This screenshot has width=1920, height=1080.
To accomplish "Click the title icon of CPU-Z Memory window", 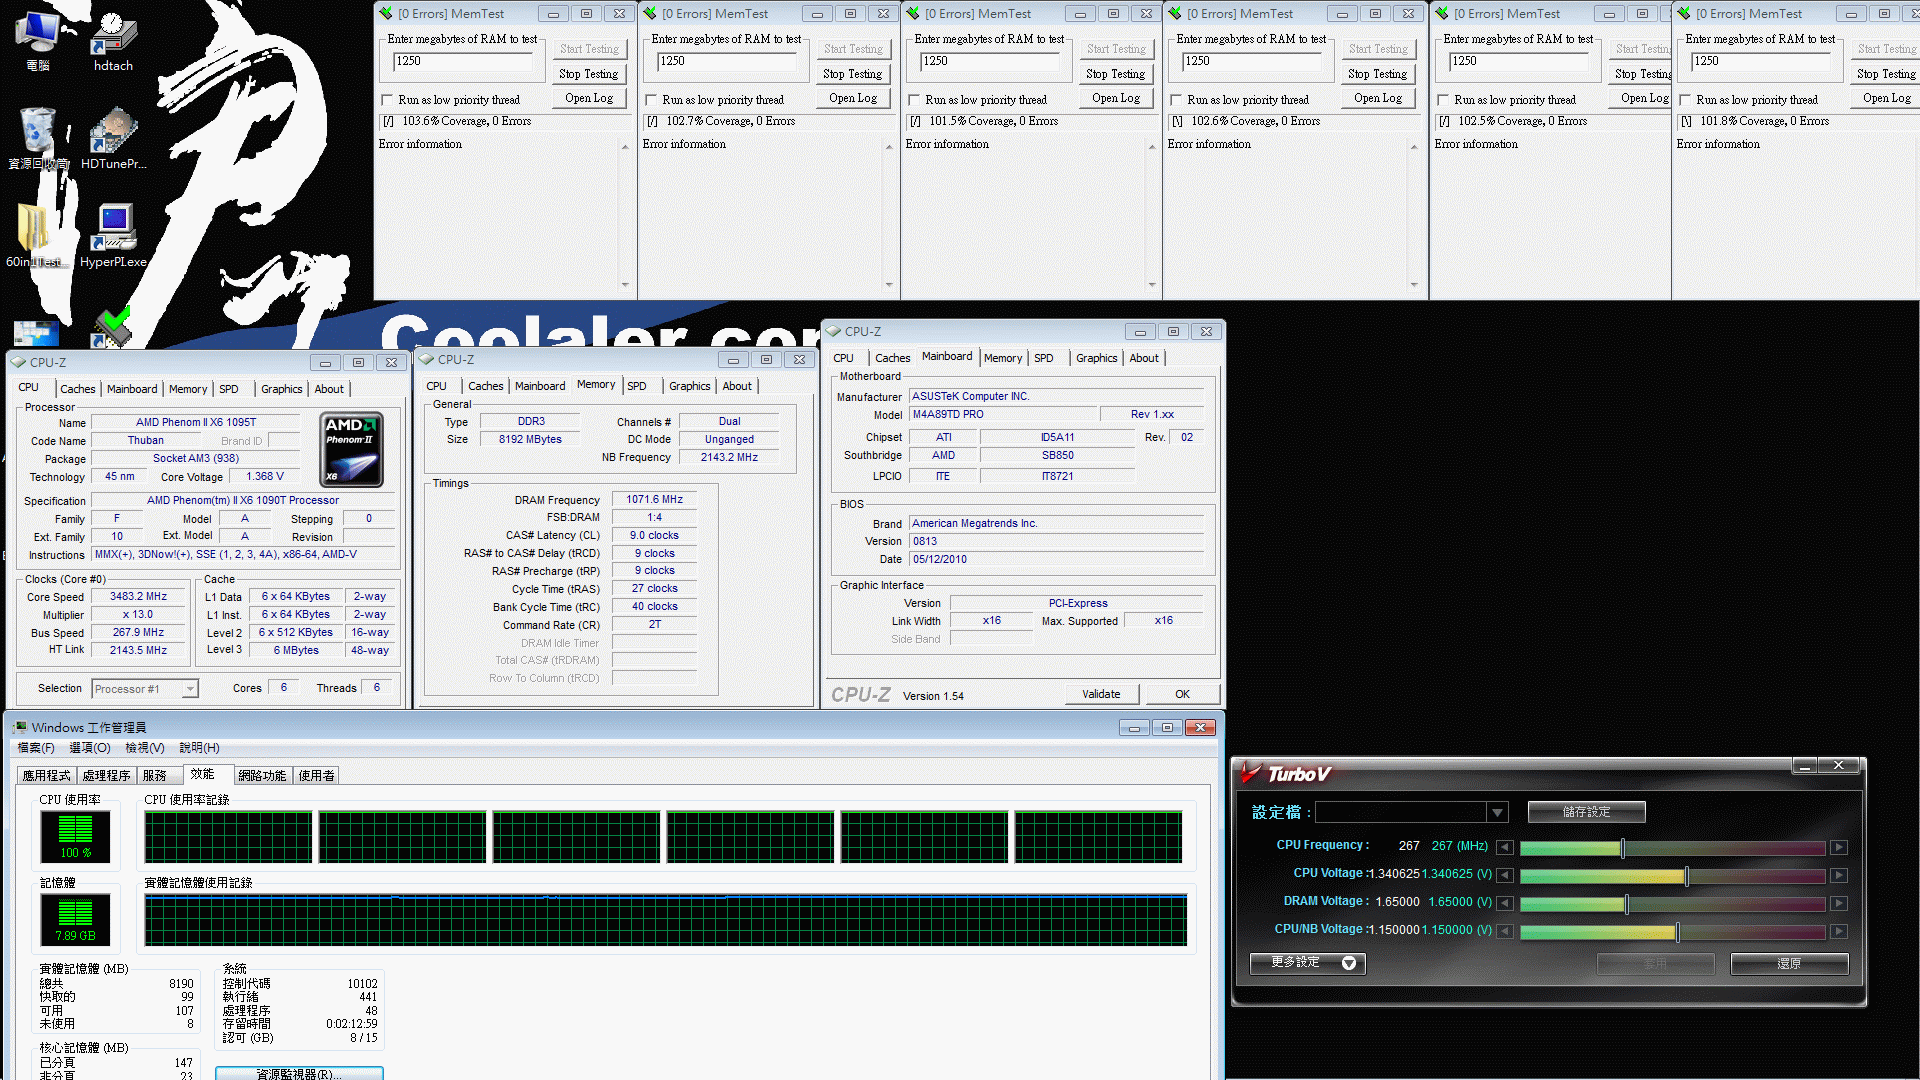I will (426, 359).
